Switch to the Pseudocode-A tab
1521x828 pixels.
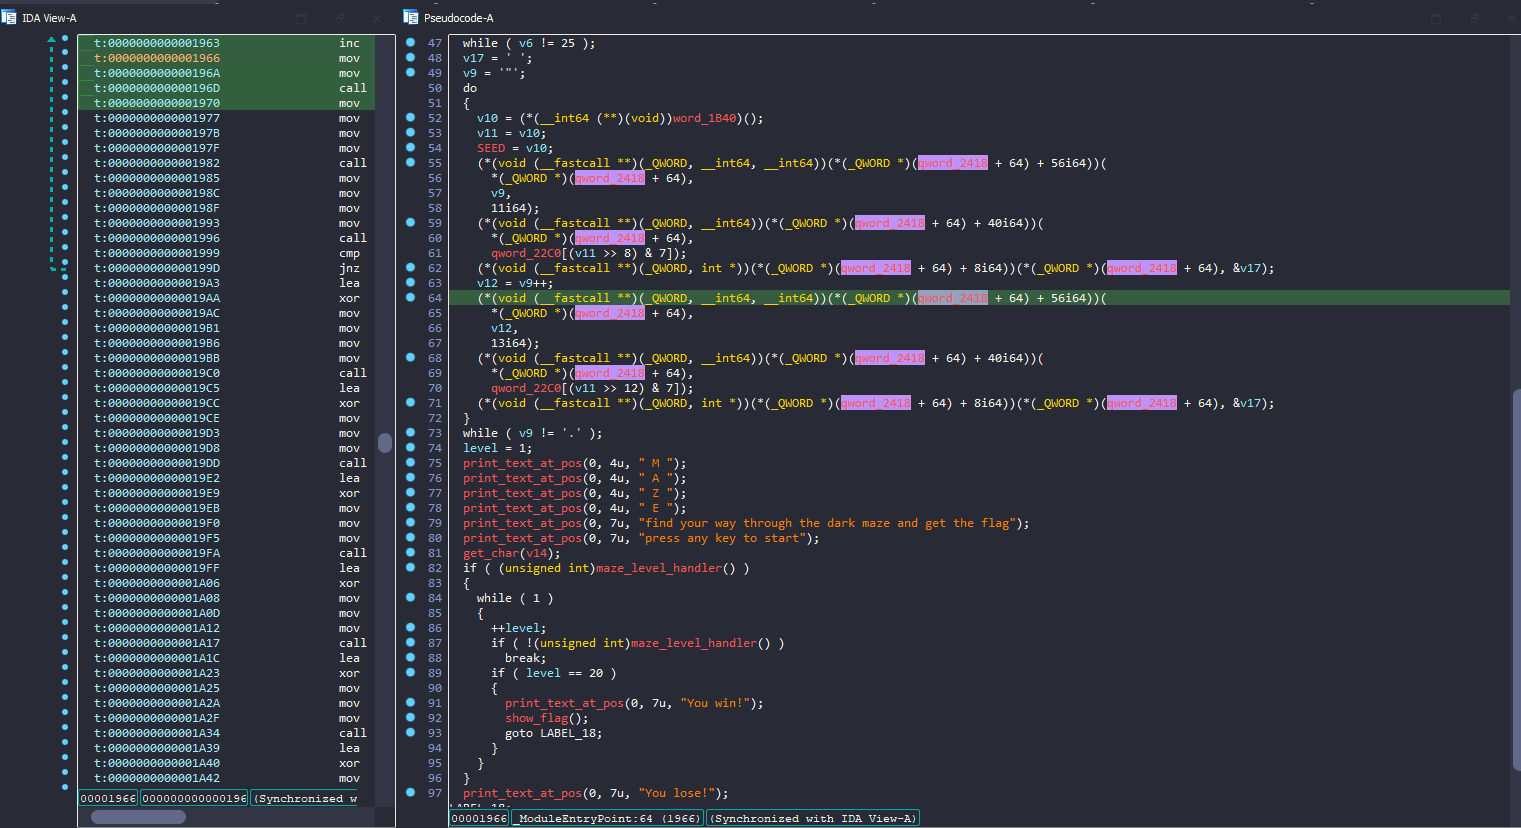(x=458, y=18)
